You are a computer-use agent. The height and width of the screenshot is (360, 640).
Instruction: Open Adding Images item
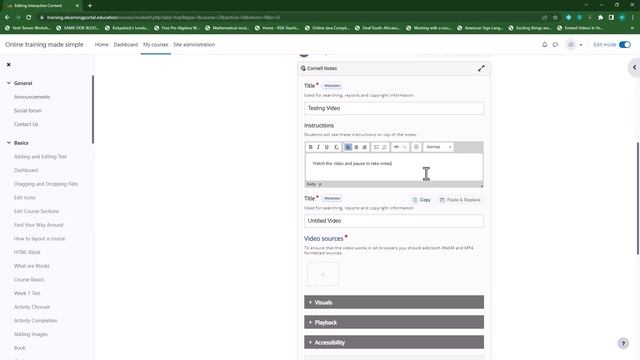(x=31, y=334)
